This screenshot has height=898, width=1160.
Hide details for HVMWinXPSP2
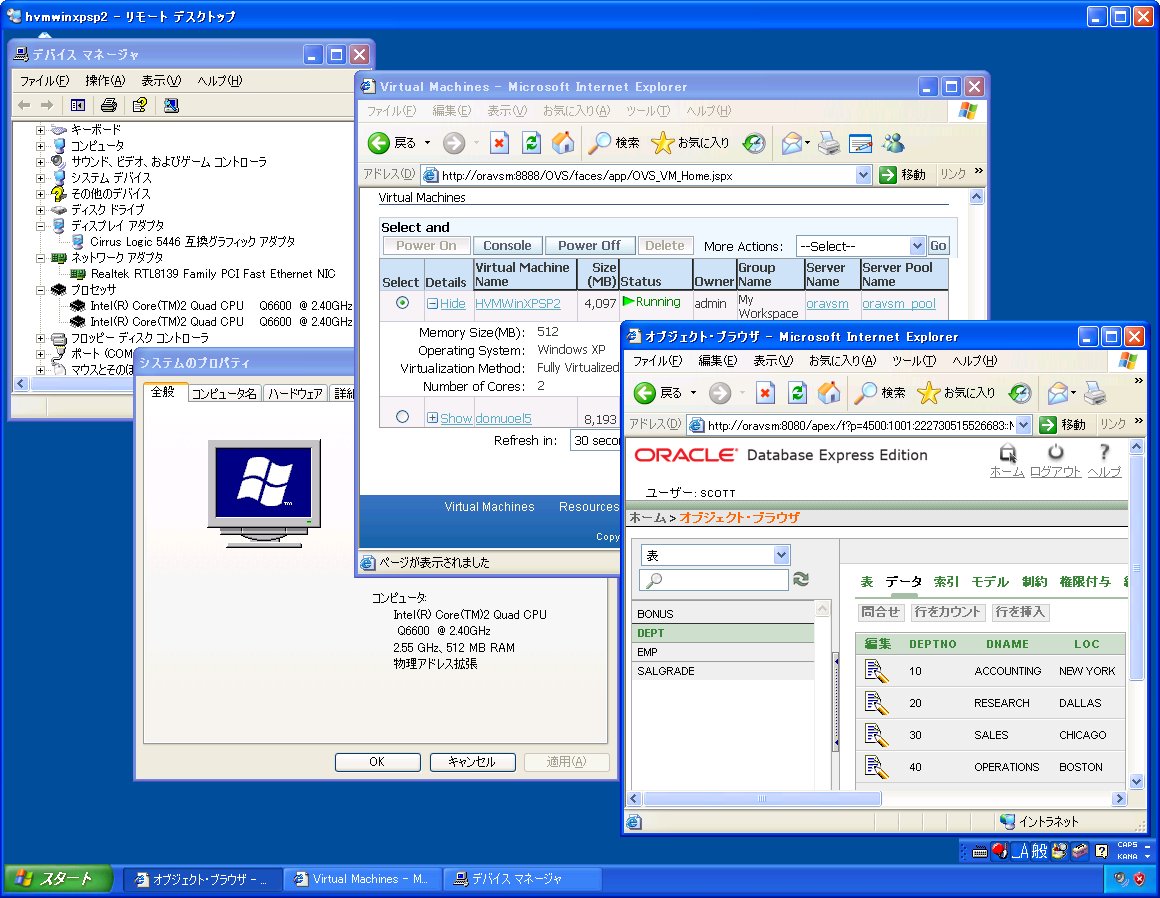(446, 303)
